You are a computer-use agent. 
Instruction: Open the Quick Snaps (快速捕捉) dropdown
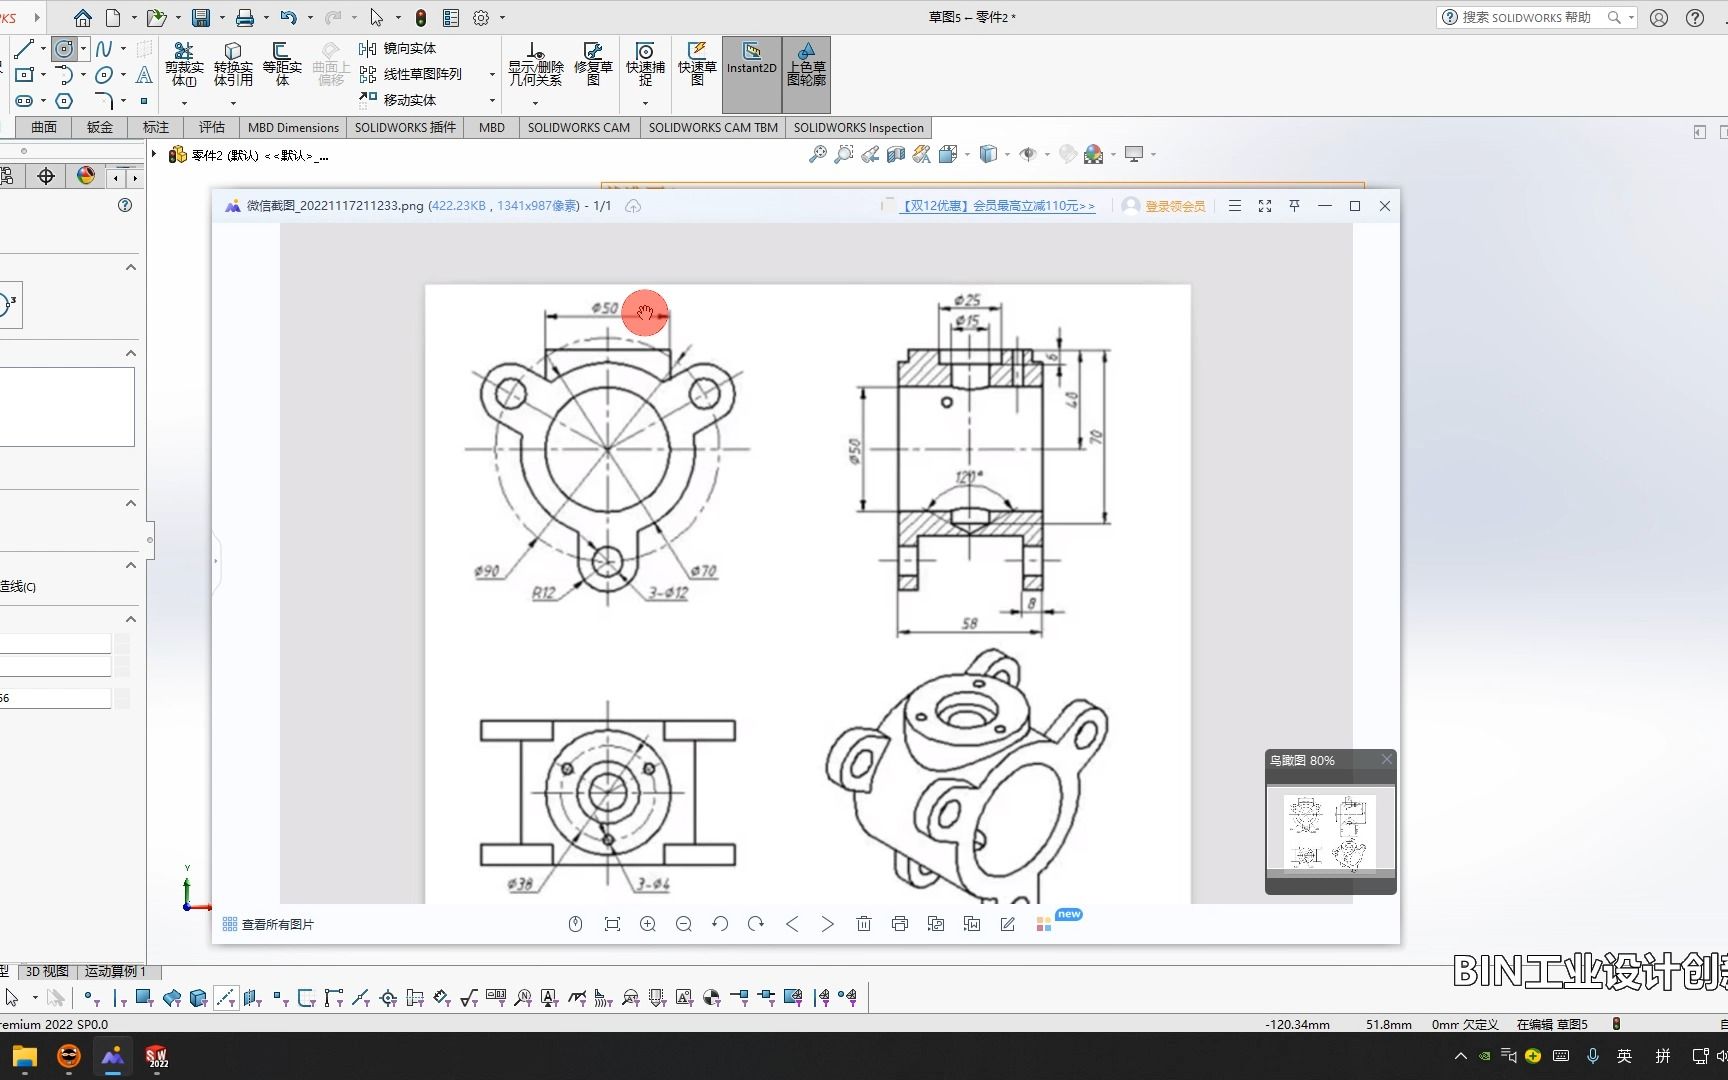tap(645, 102)
